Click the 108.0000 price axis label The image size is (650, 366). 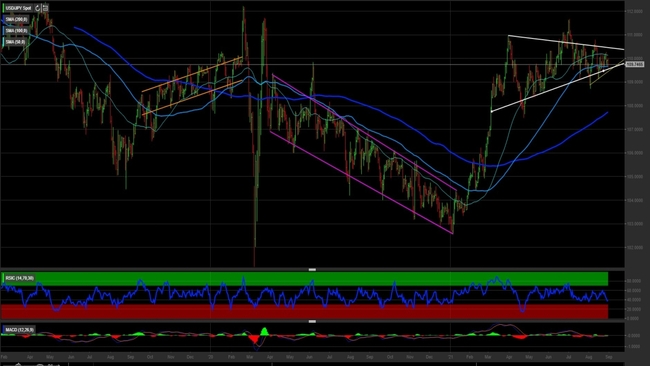pyautogui.click(x=635, y=106)
